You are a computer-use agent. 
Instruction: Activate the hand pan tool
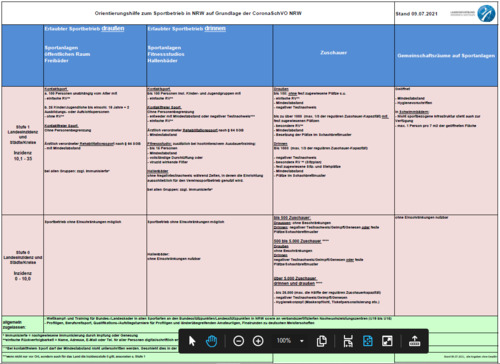pyautogui.click(x=211, y=341)
